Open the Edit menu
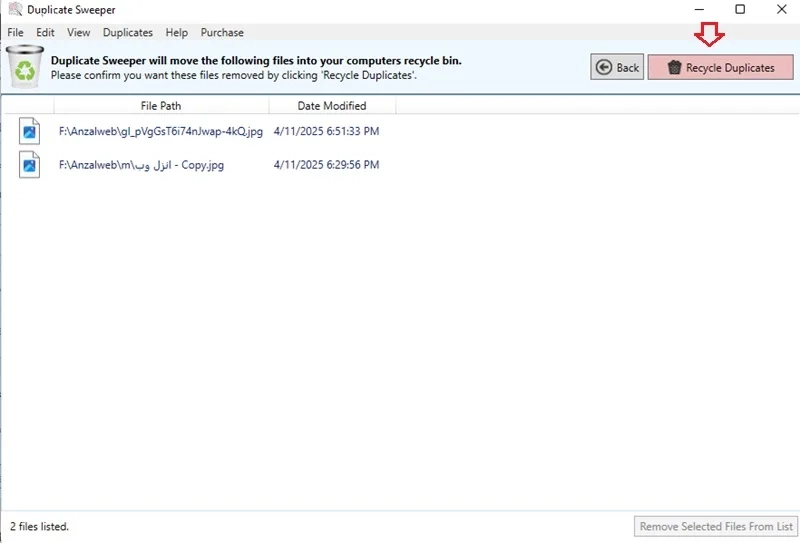Viewport: 800px width, 543px height. (45, 33)
